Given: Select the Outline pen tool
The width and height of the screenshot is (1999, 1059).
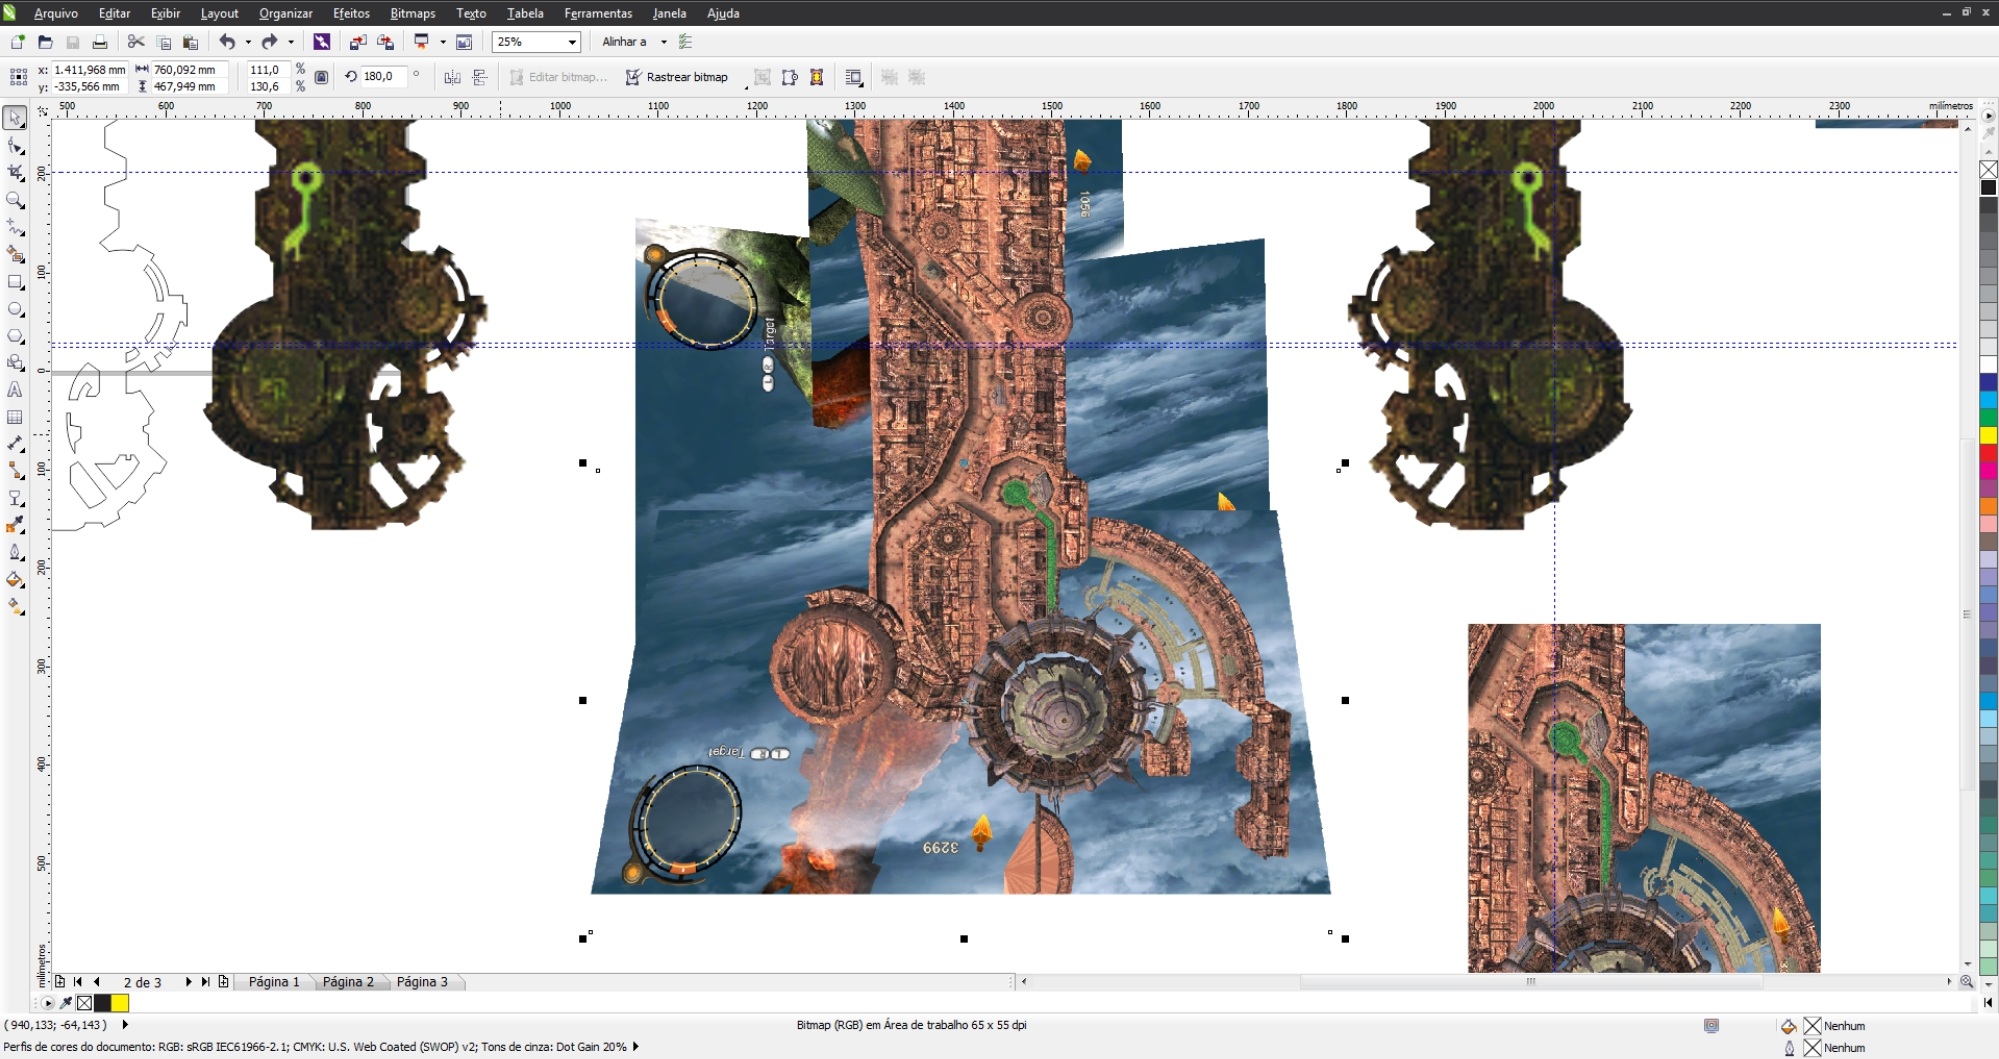Looking at the screenshot, I should point(15,552).
